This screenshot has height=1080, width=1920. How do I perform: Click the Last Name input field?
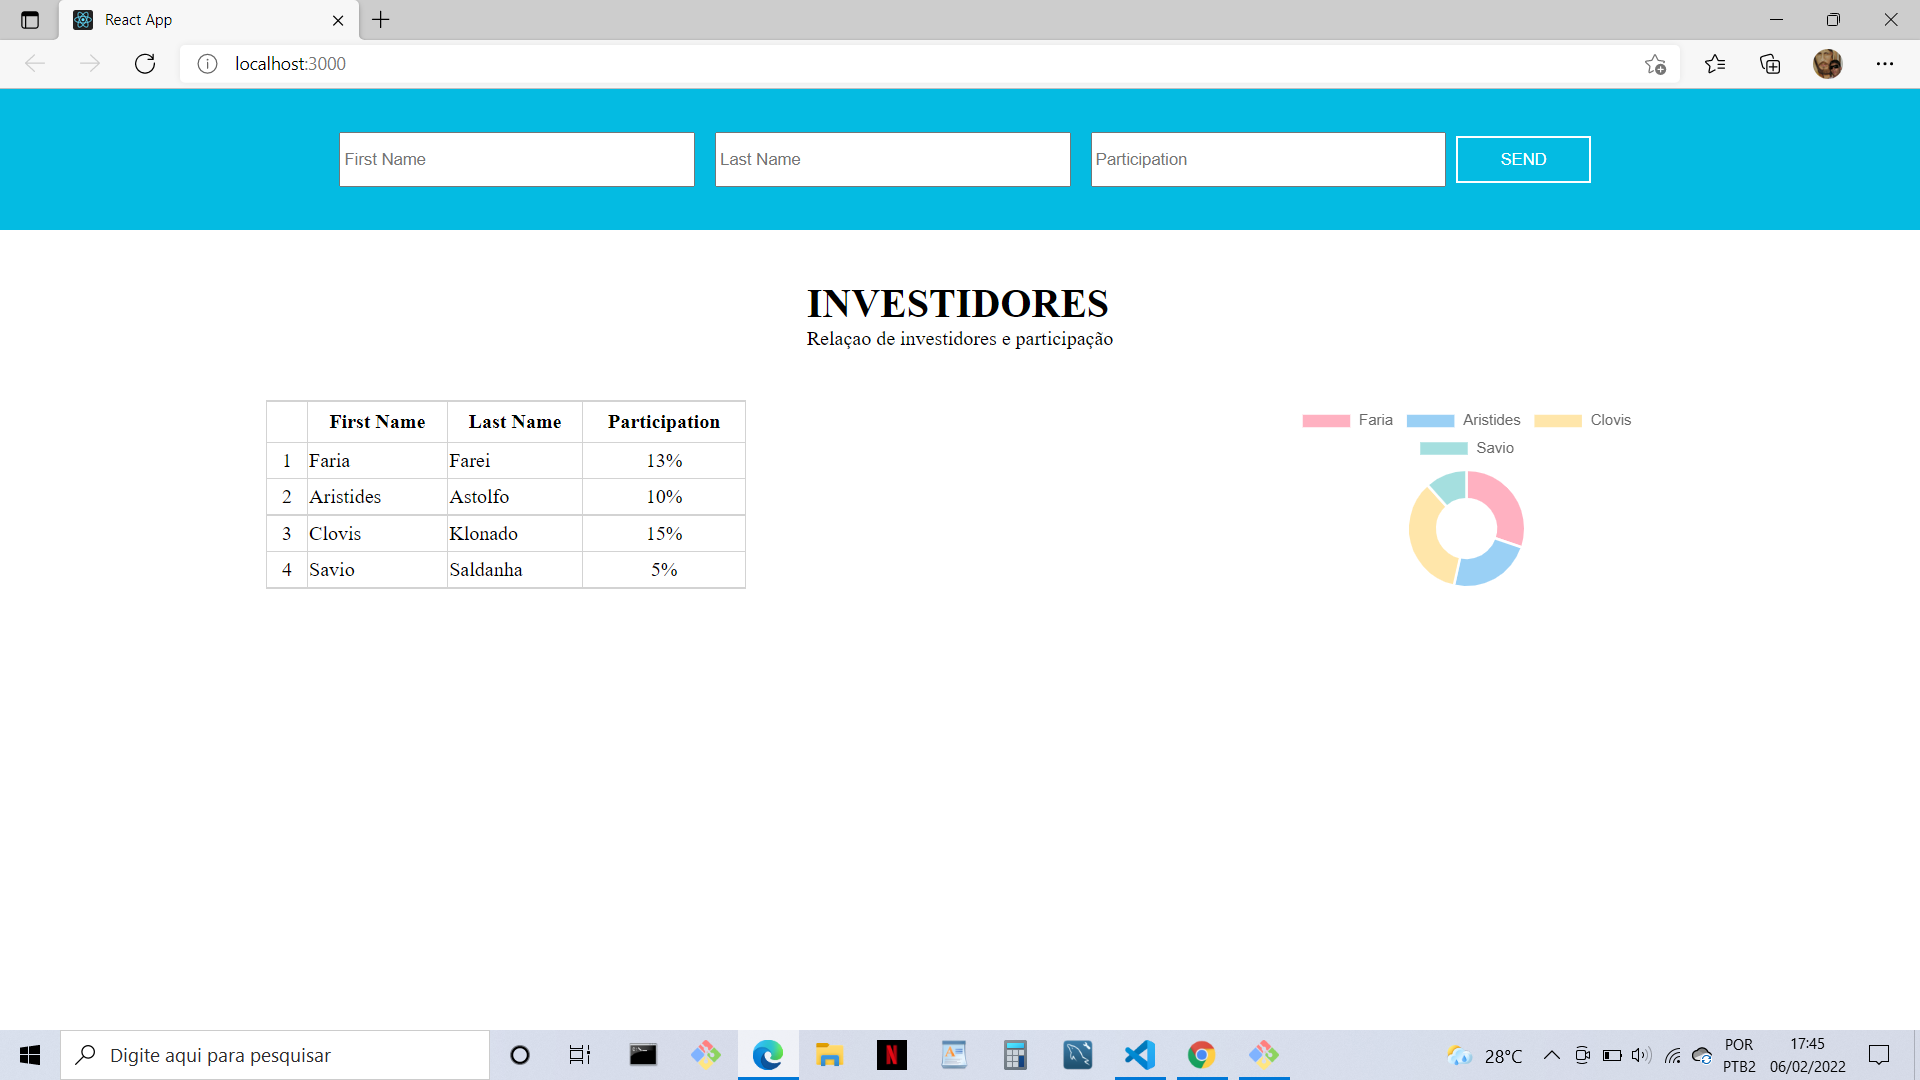pos(892,160)
